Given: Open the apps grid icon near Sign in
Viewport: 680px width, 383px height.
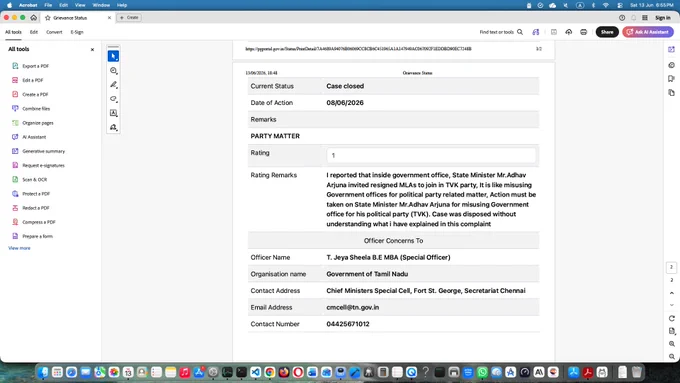Looking at the screenshot, I should tap(645, 18).
